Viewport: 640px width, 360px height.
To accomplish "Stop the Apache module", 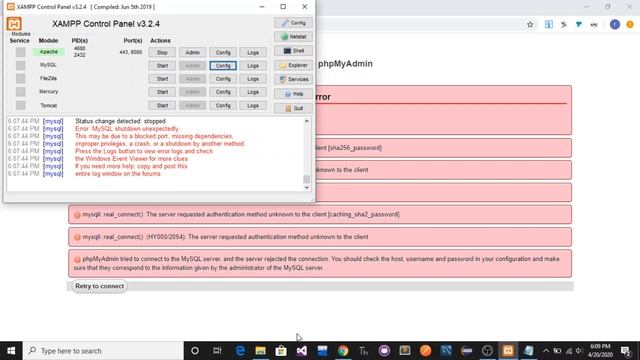I will 162,53.
